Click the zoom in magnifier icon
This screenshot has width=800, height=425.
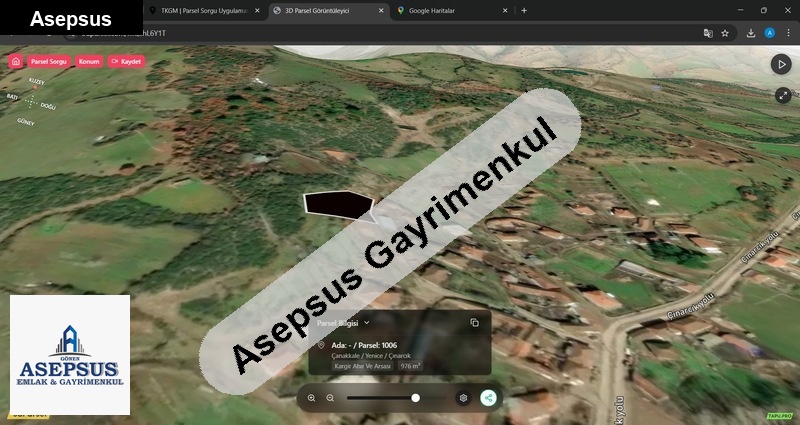[312, 398]
